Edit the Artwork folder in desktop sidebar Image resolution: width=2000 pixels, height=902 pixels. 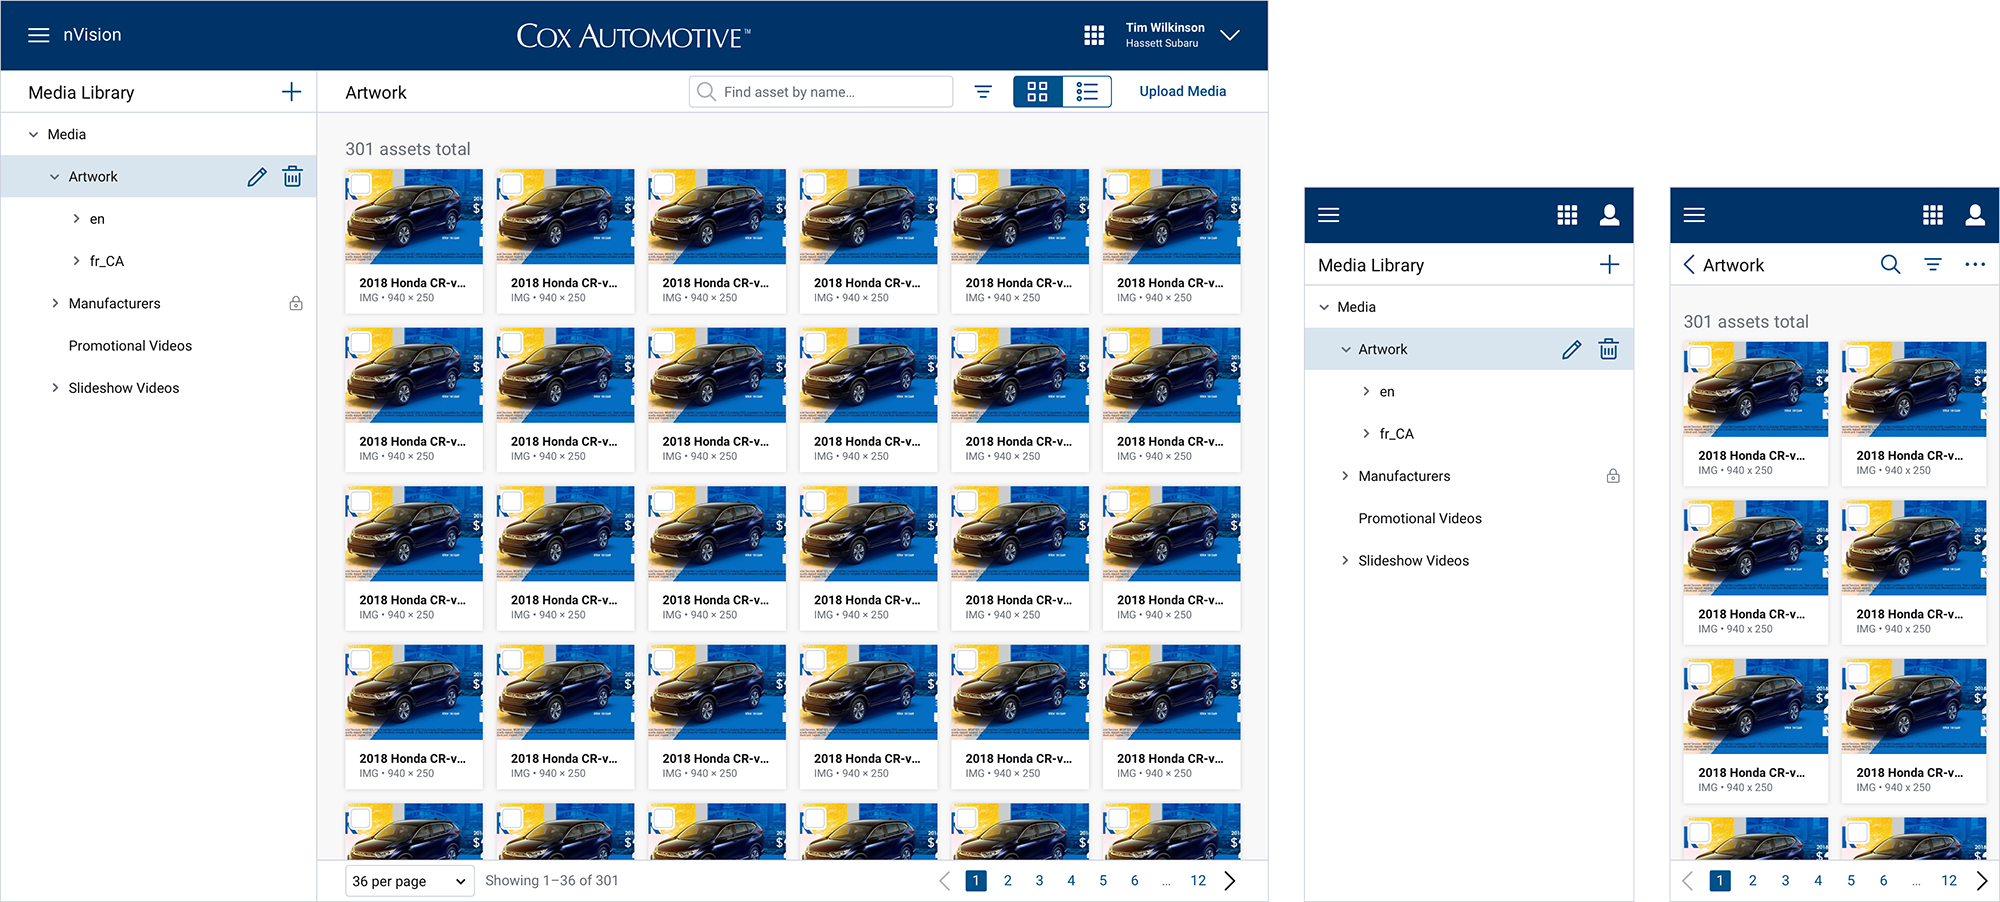pyautogui.click(x=257, y=177)
